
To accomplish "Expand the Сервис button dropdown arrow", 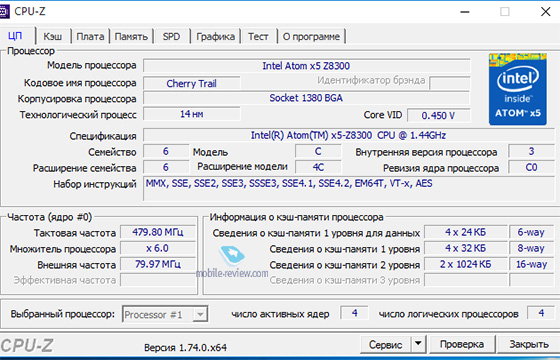I will pos(418,344).
